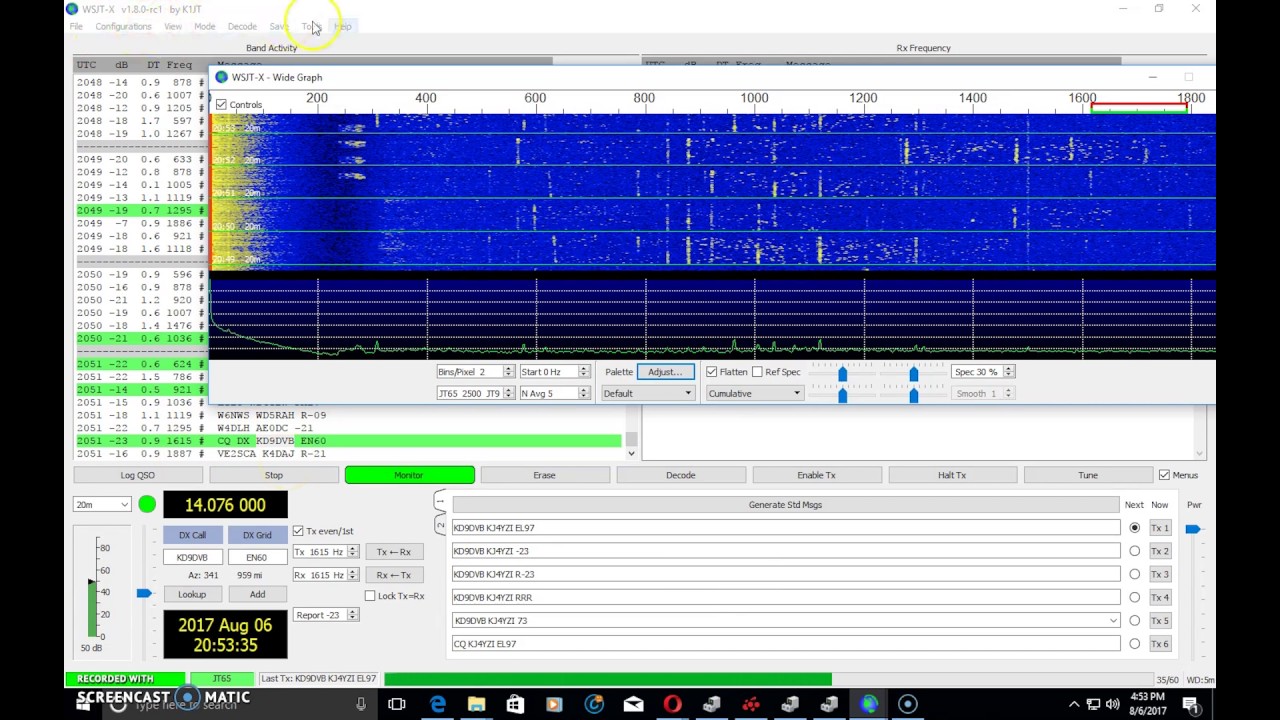Click the Lookup button

point(192,595)
